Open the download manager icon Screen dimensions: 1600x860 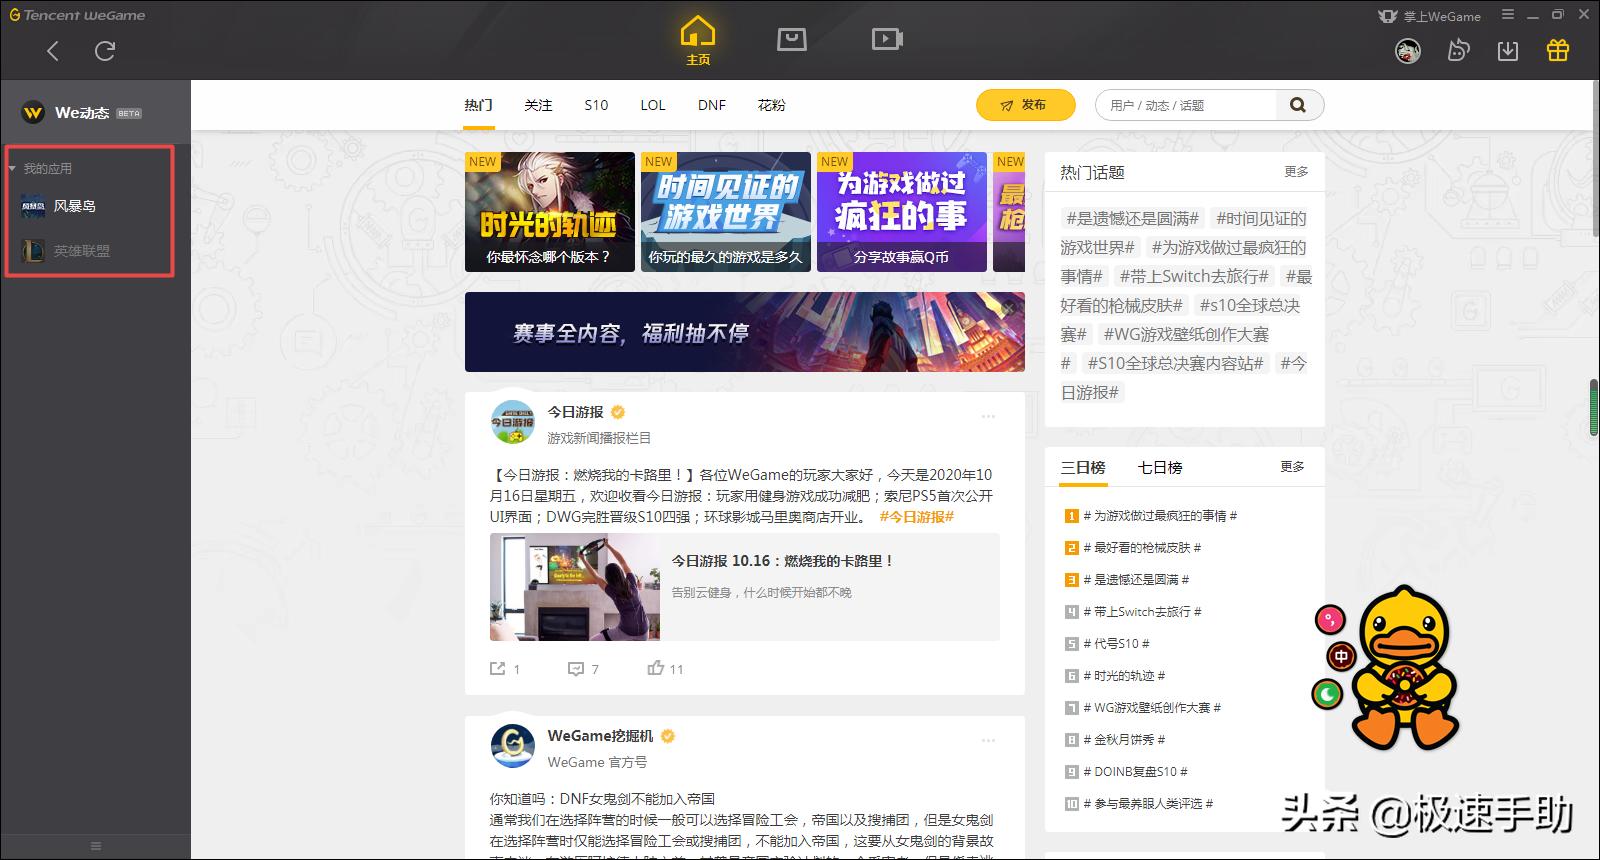pyautogui.click(x=1508, y=51)
